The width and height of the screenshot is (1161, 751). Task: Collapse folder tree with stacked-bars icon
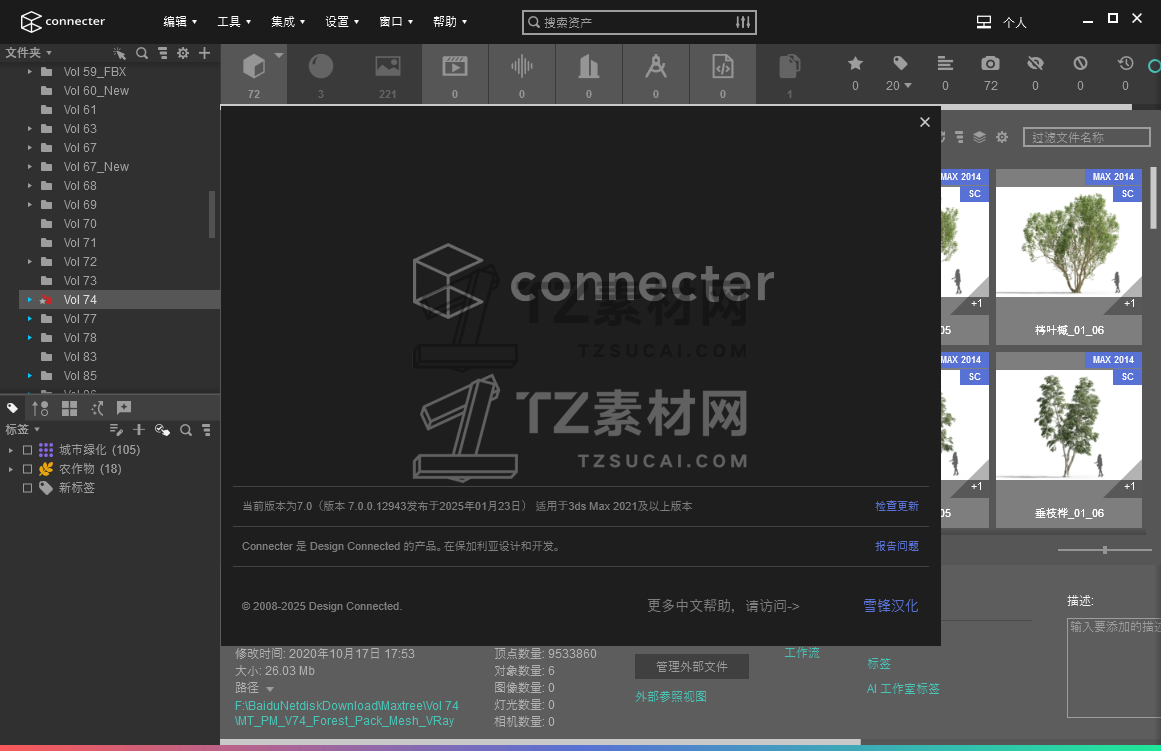[163, 53]
